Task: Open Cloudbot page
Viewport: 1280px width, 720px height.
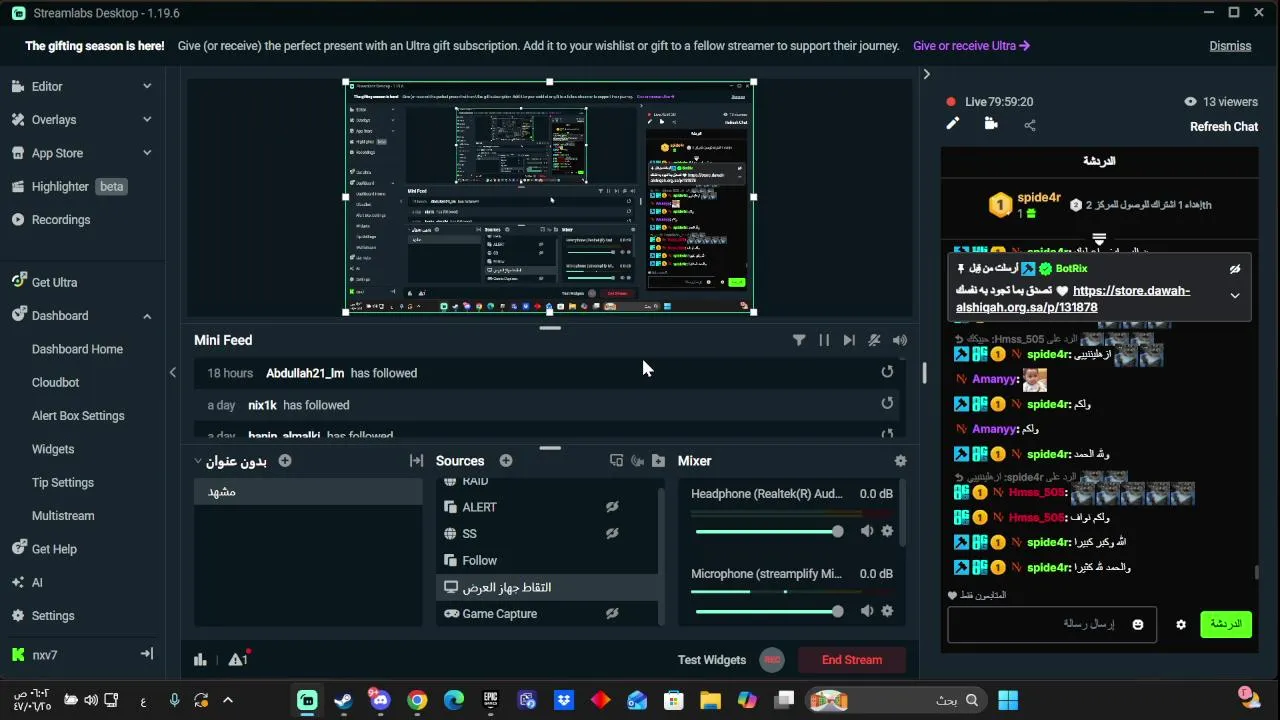Action: click(x=56, y=382)
